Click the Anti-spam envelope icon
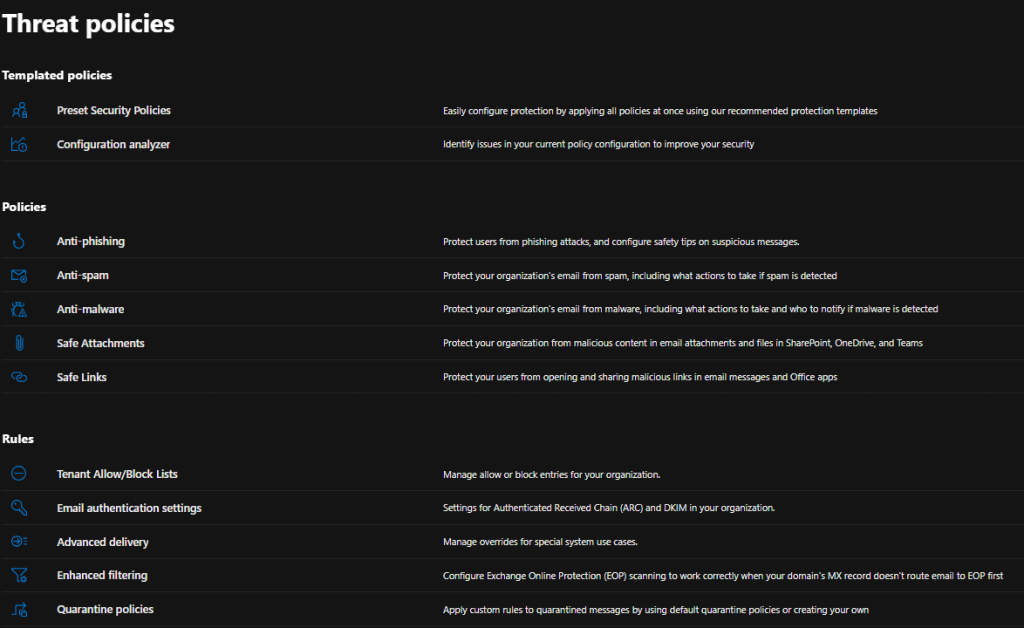 click(x=19, y=275)
